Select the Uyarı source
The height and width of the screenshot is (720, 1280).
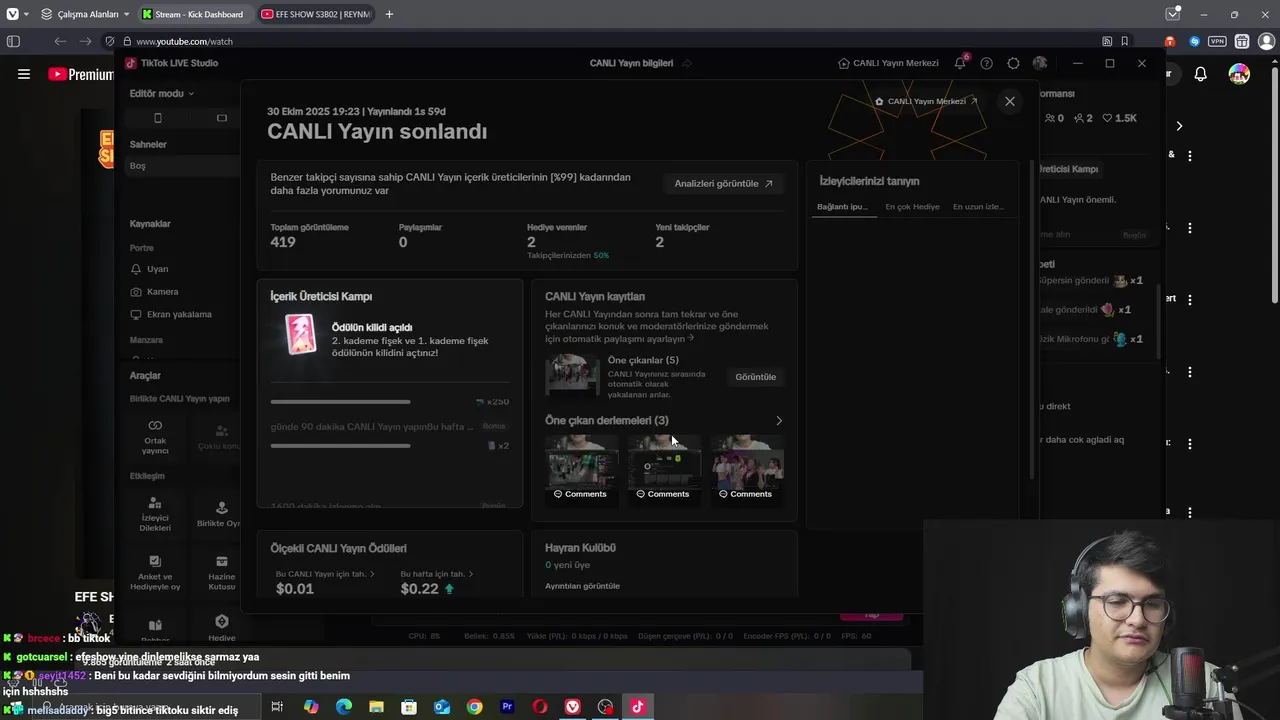coord(150,269)
